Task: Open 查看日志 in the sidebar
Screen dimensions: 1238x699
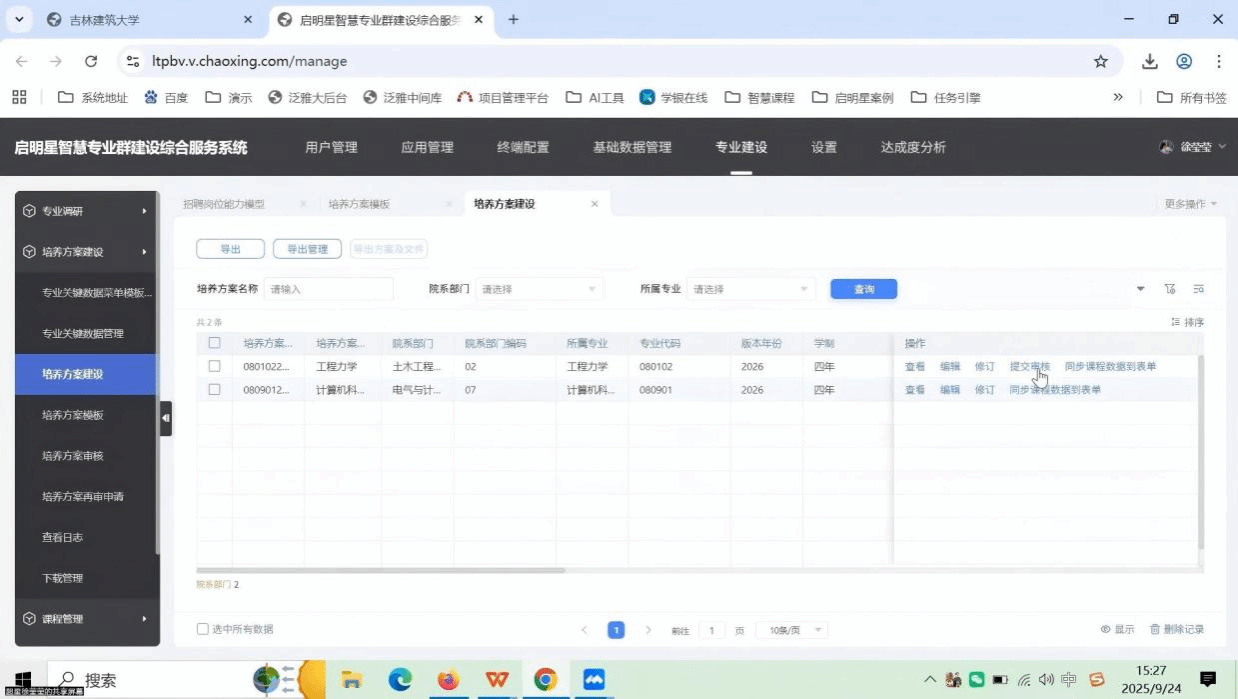Action: pyautogui.click(x=62, y=538)
